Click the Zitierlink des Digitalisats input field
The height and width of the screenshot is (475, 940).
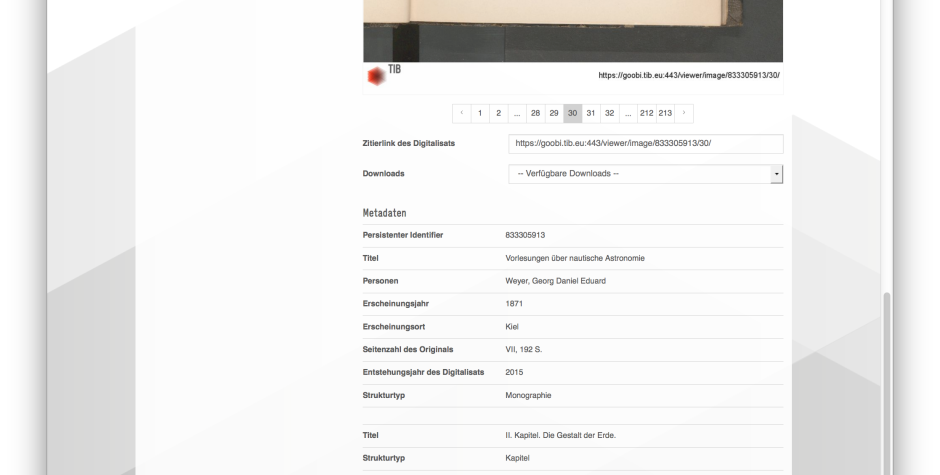(646, 144)
